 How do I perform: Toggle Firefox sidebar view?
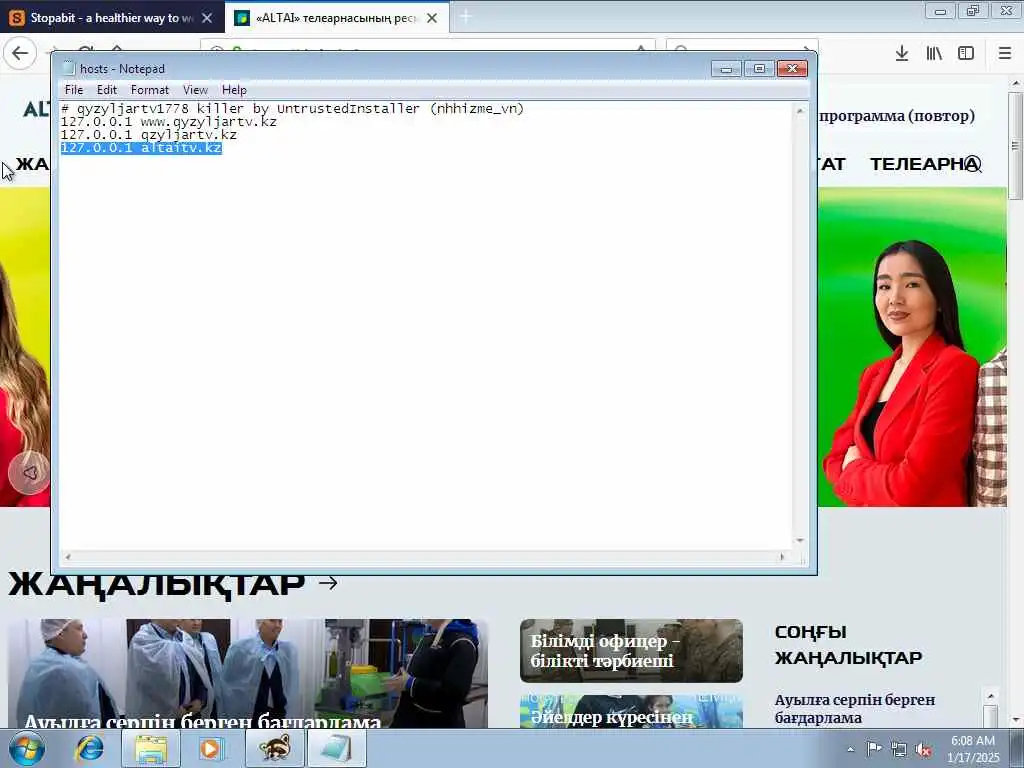coord(966,54)
